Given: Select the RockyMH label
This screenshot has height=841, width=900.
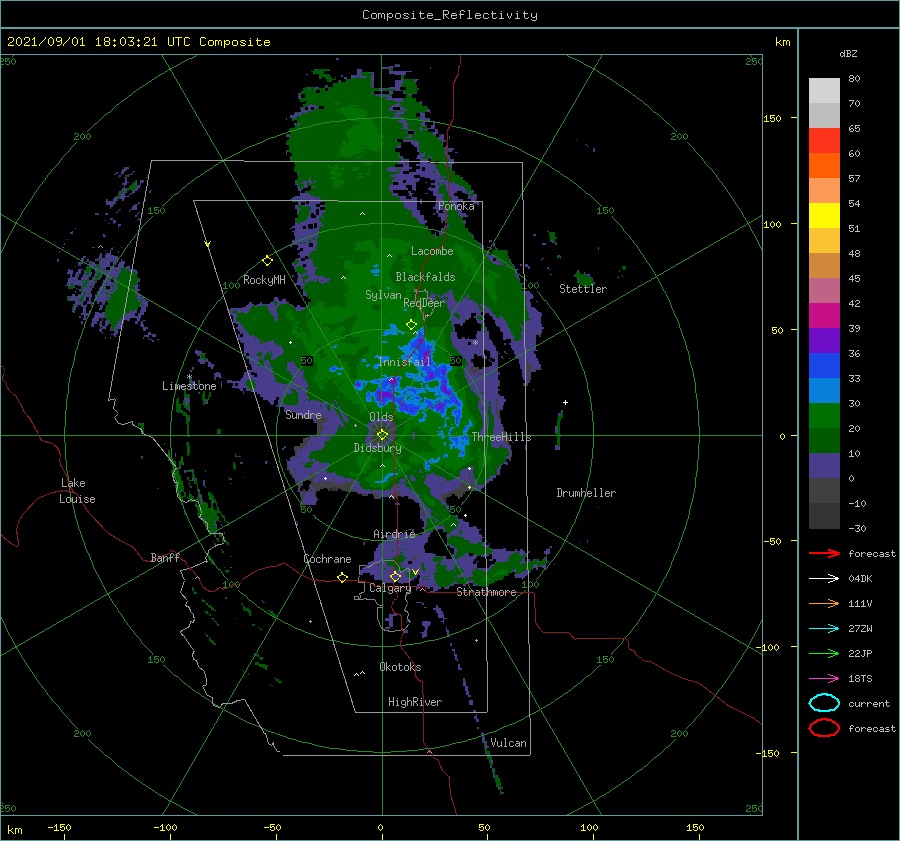Looking at the screenshot, I should pyautogui.click(x=264, y=280).
